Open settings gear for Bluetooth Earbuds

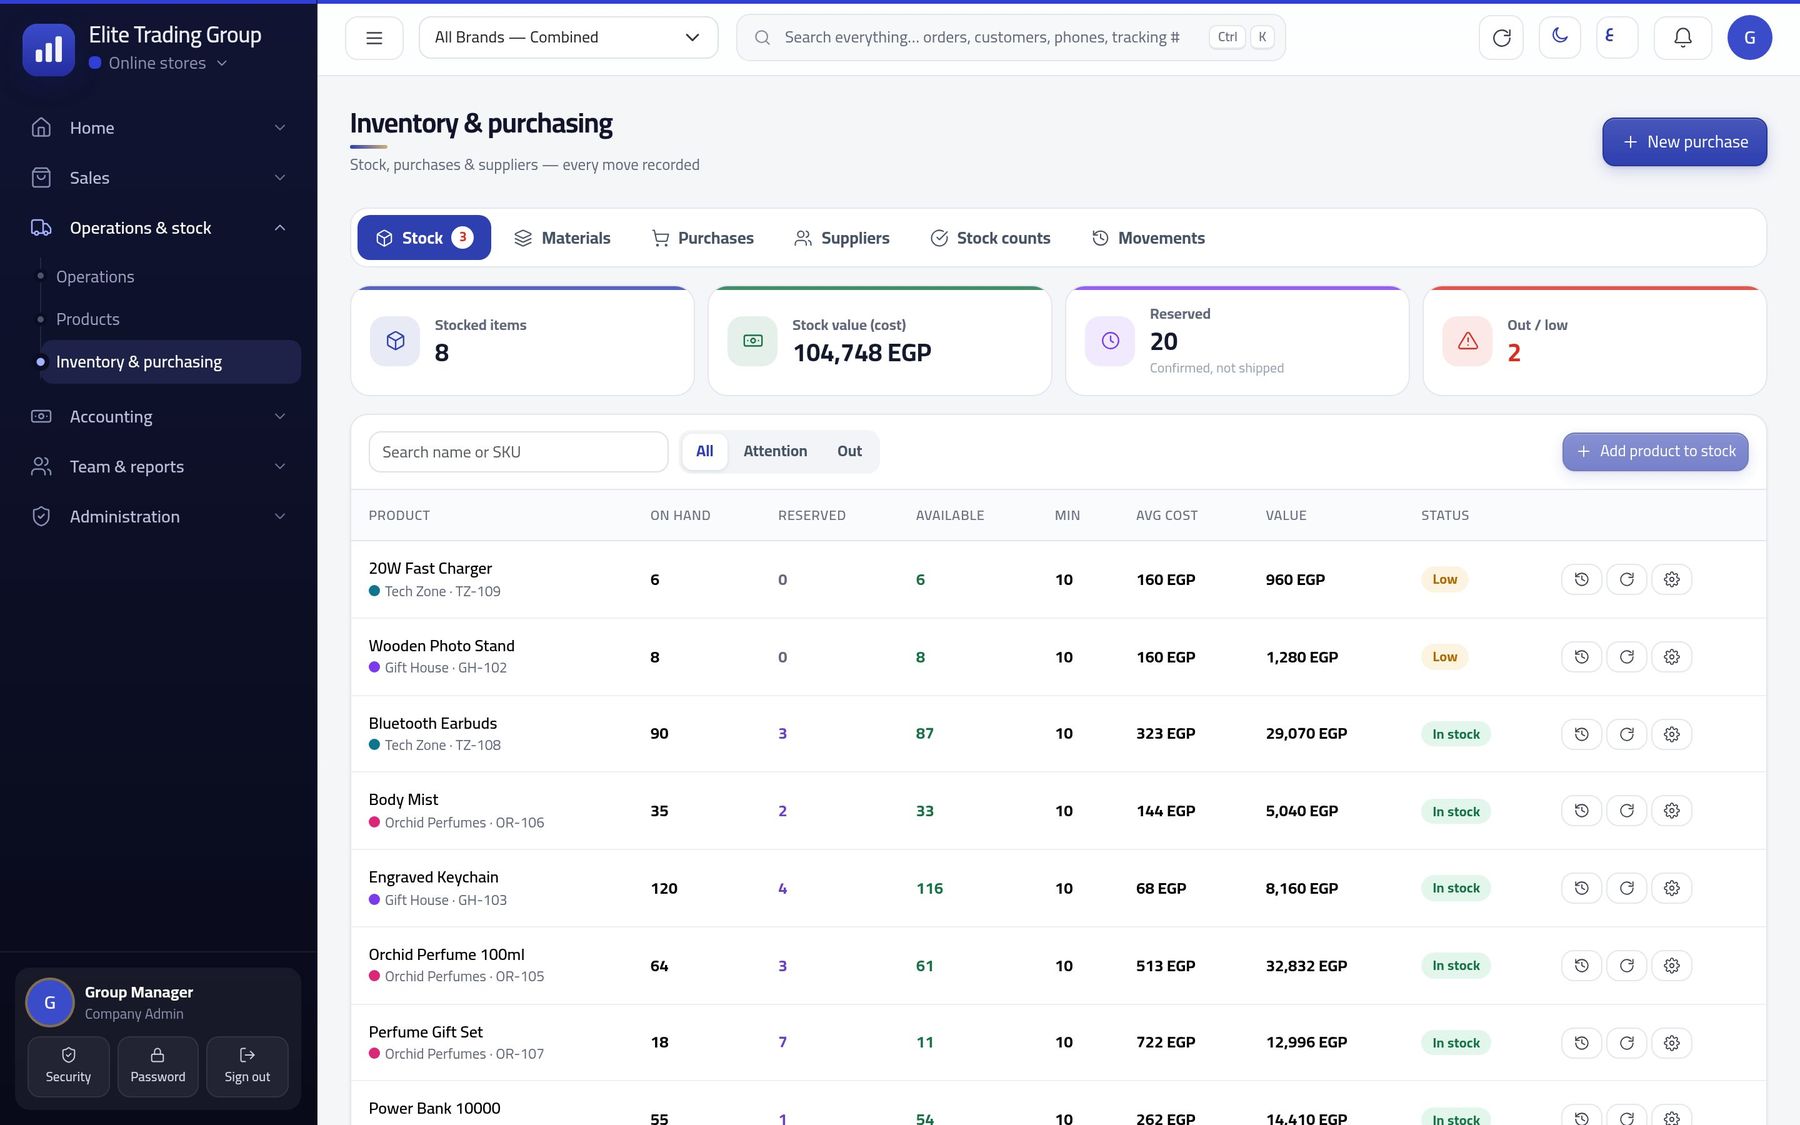(x=1671, y=734)
